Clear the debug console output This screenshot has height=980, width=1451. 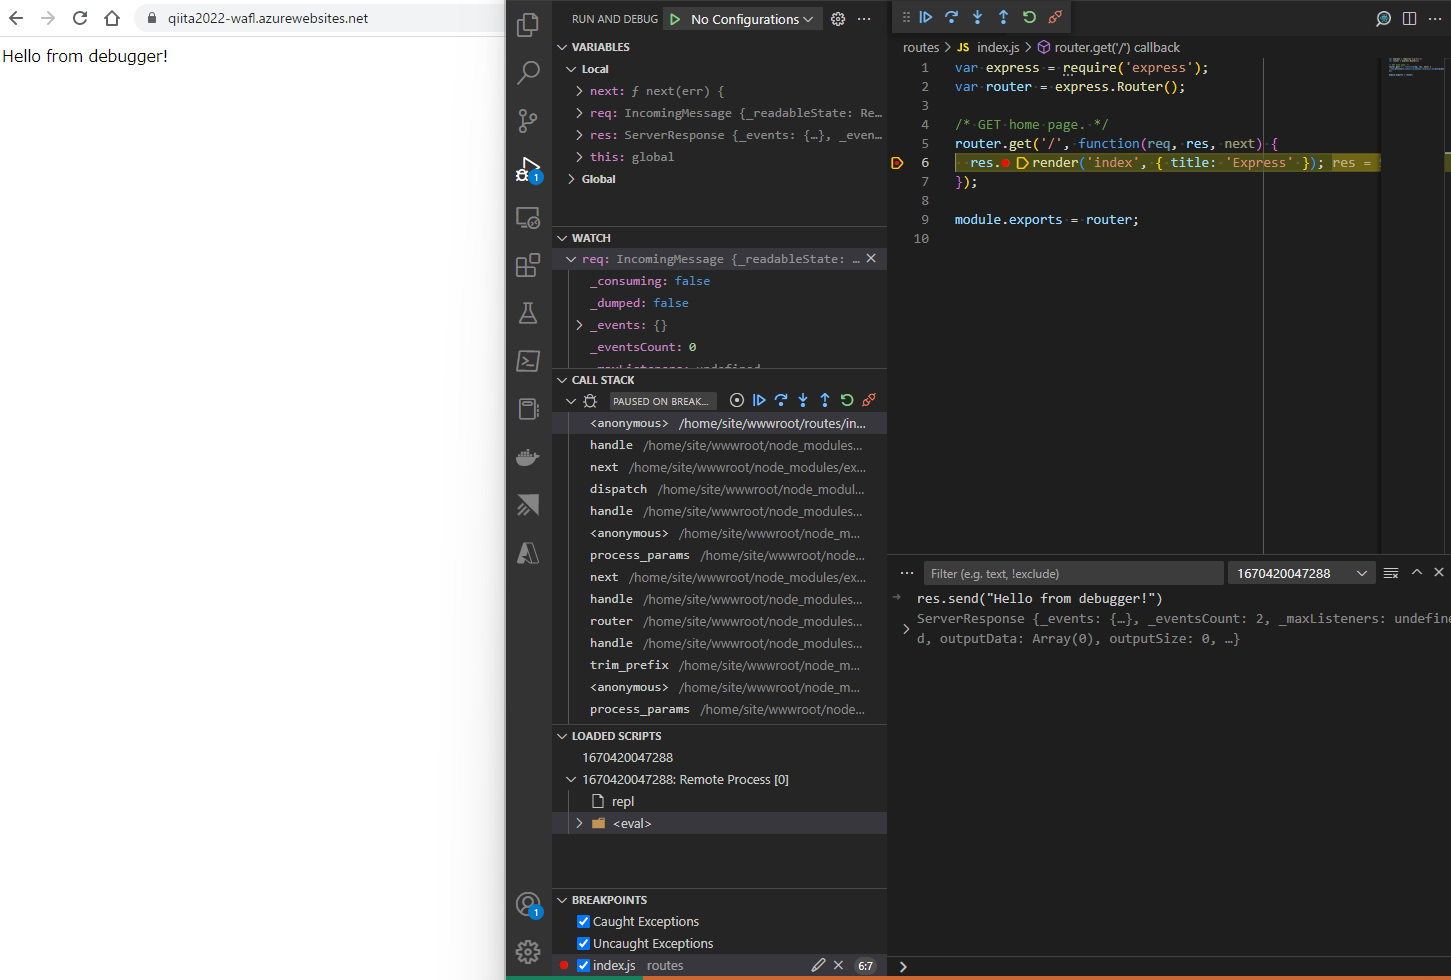click(x=1391, y=573)
